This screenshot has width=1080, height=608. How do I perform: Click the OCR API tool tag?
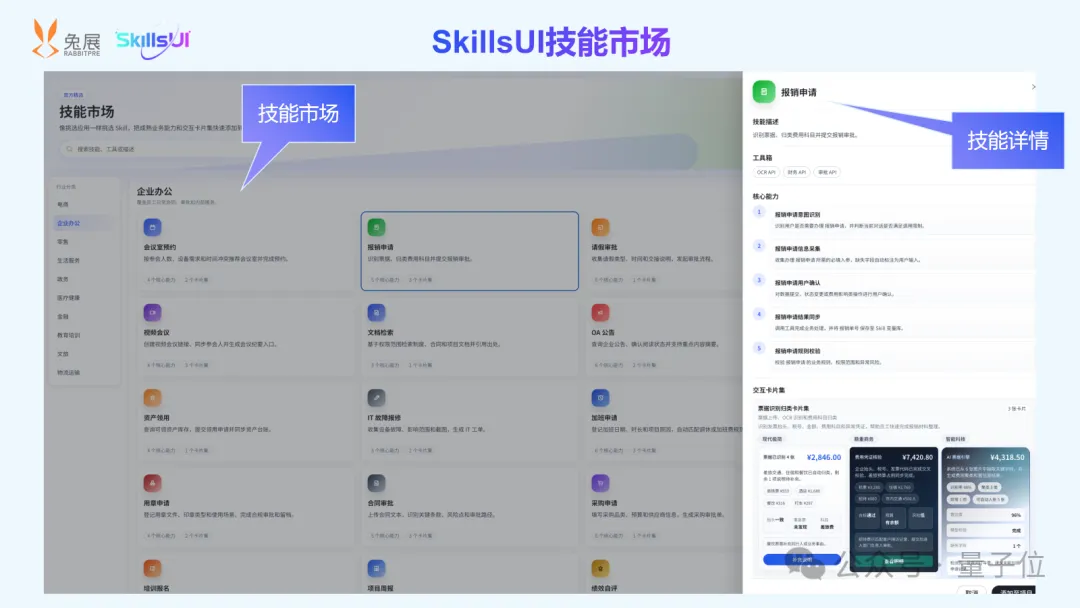point(766,172)
